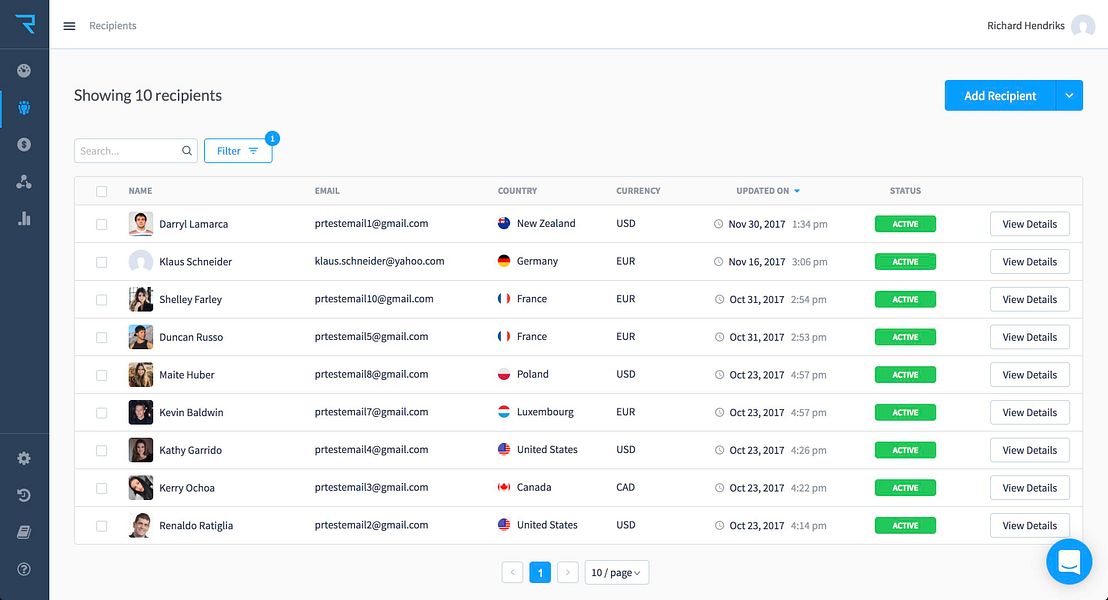Viewport: 1108px width, 600px height.
Task: View Details for Darryl Lamarca
Action: click(1030, 224)
